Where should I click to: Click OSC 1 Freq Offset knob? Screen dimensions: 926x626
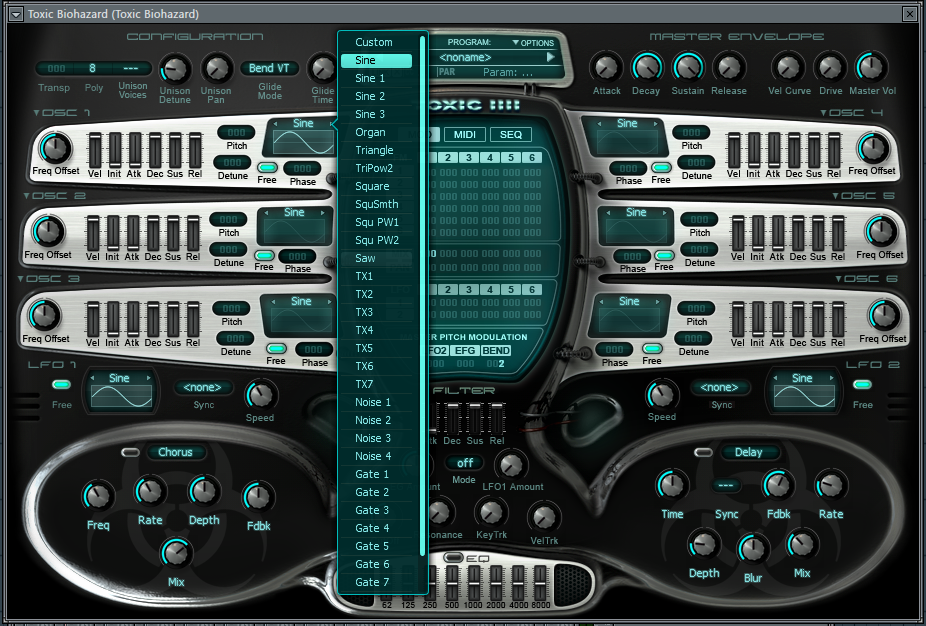(56, 148)
